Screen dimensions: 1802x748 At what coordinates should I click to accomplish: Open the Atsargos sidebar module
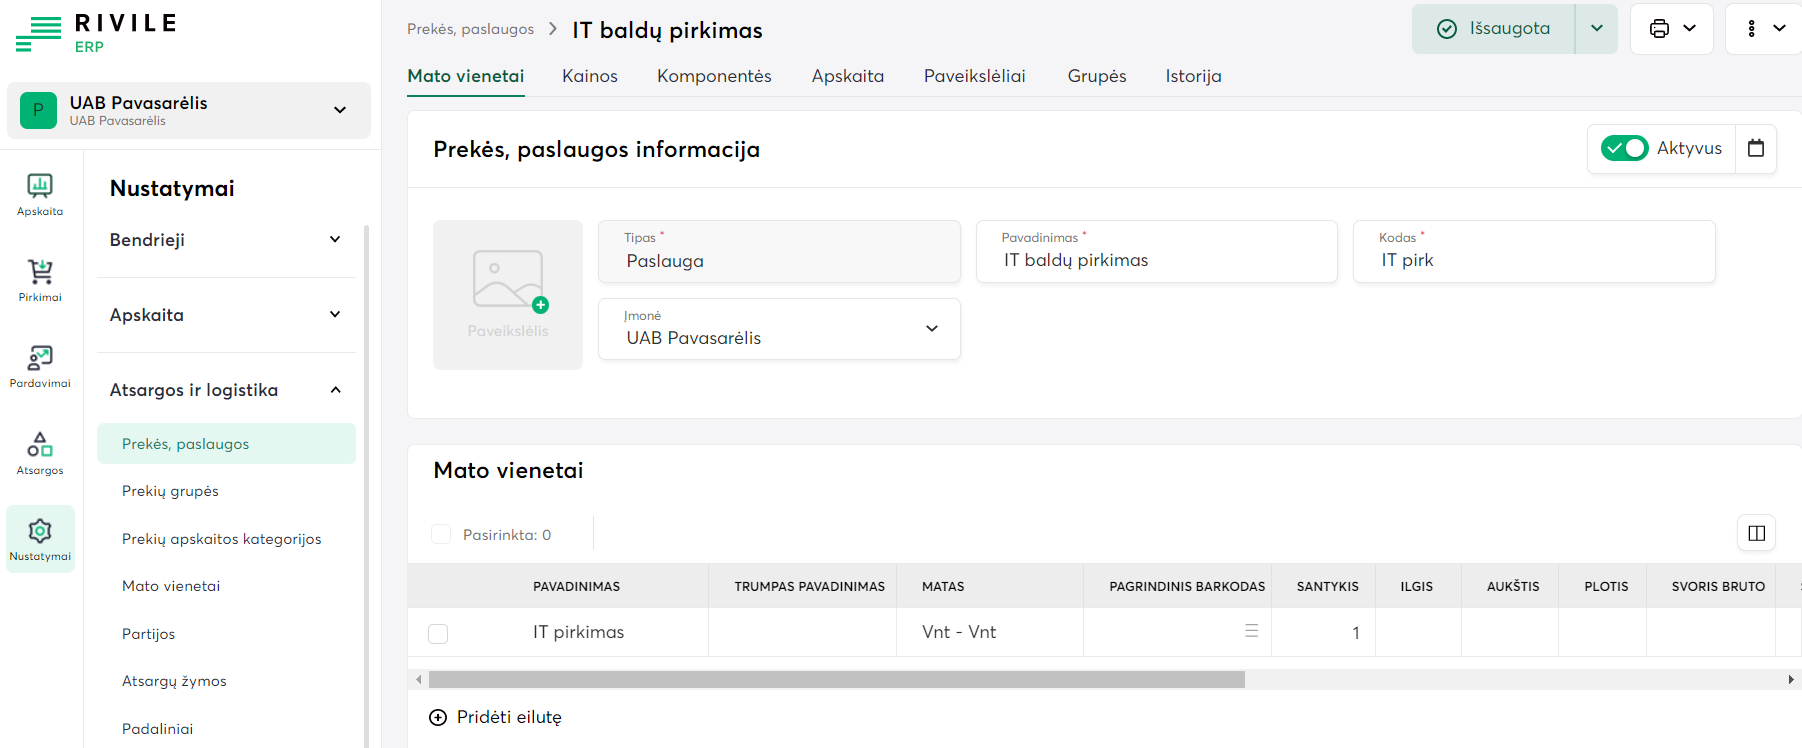(40, 454)
